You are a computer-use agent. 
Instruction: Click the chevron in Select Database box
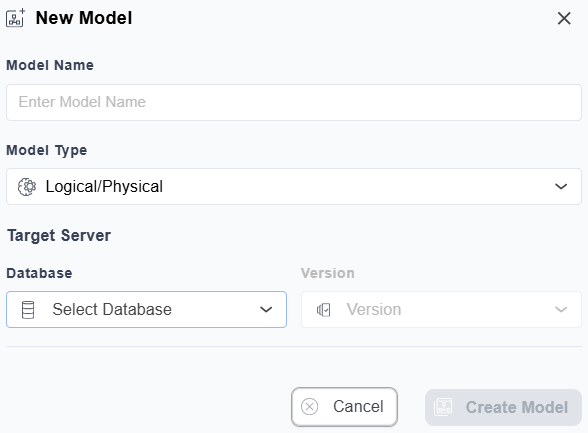[266, 310]
